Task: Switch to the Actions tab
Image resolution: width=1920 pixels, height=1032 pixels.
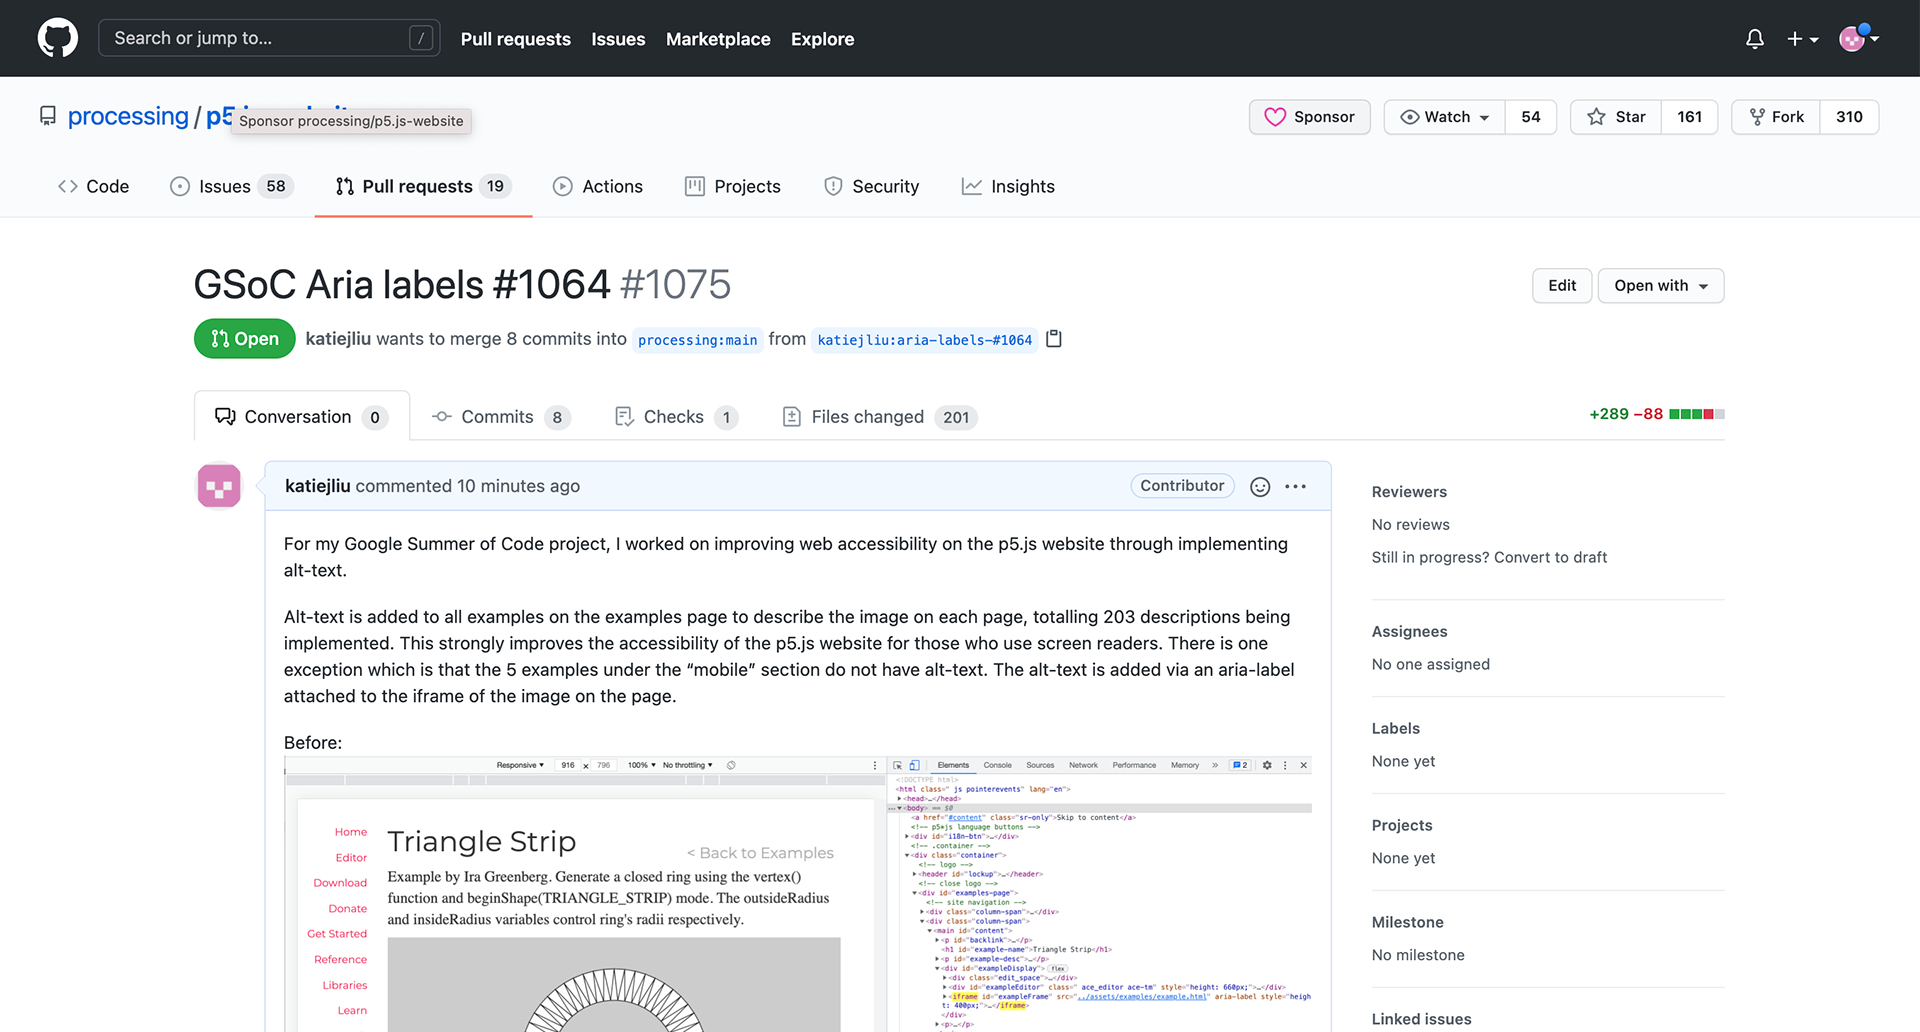Action: point(598,186)
